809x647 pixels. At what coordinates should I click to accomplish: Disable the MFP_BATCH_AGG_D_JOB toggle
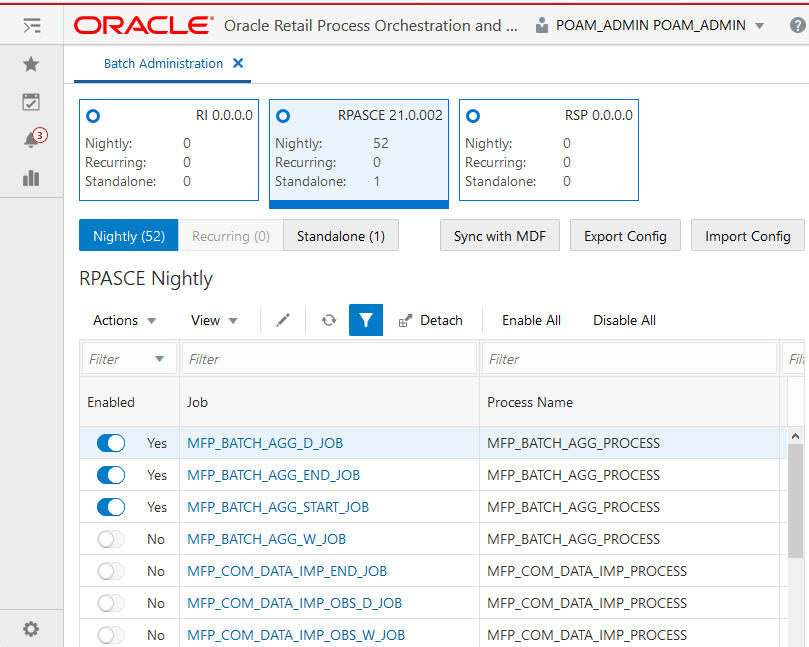click(111, 443)
